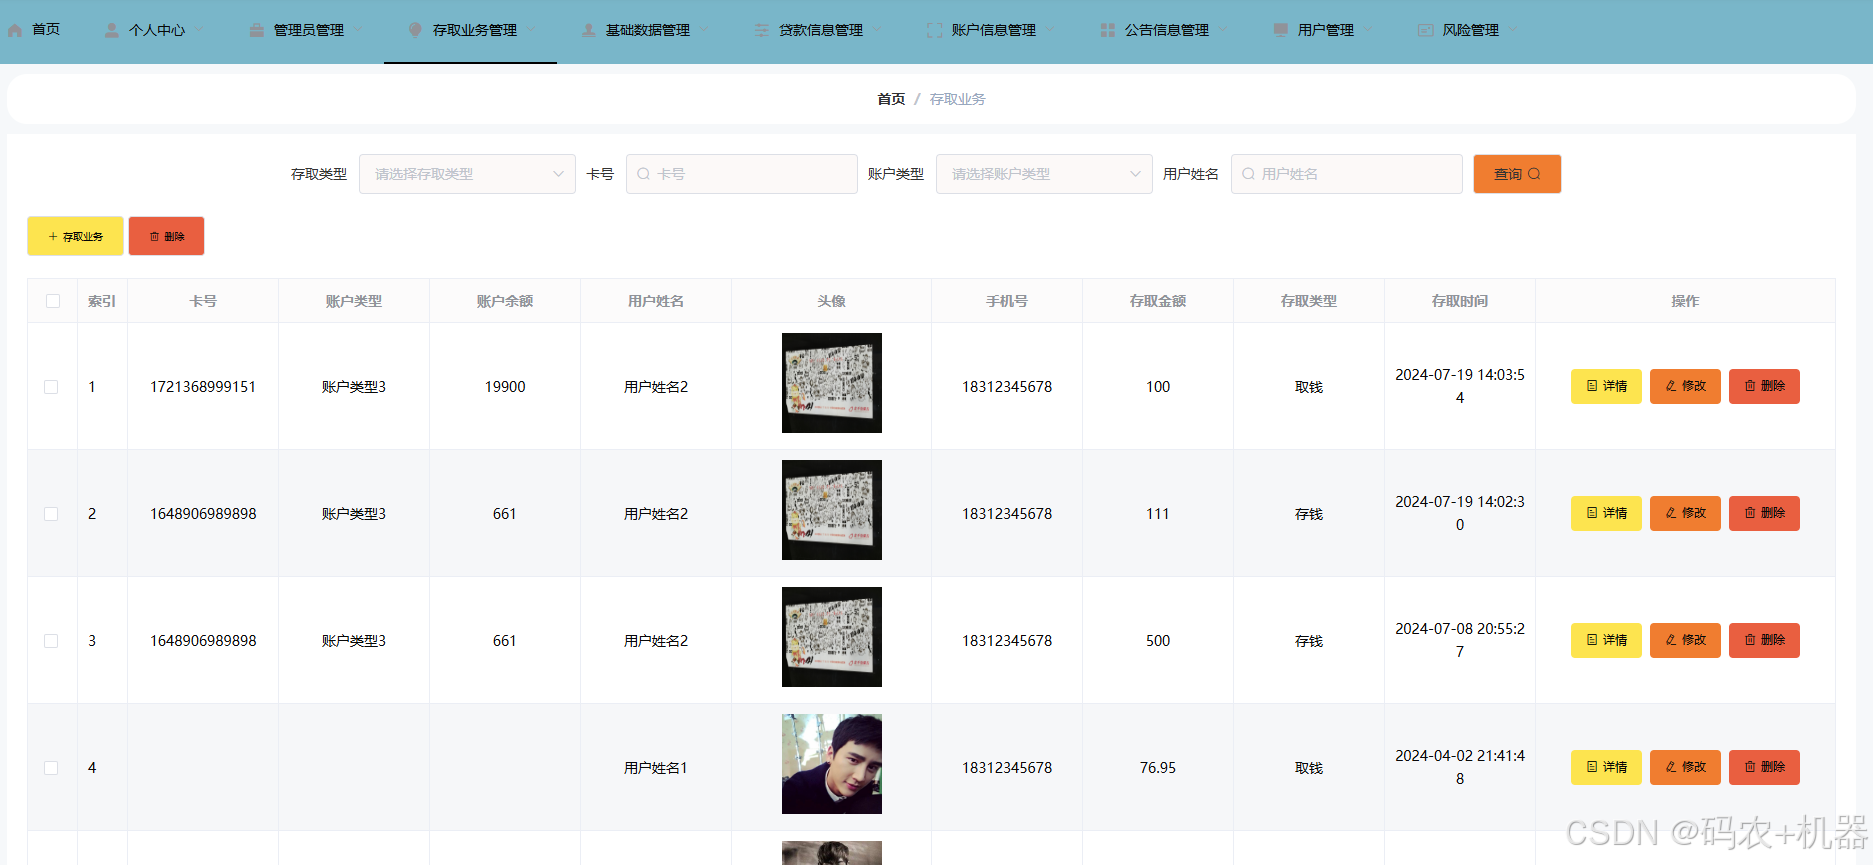Click 删除 for 用户姓名1 row
Viewport: 1873px width, 865px height.
click(x=1764, y=767)
